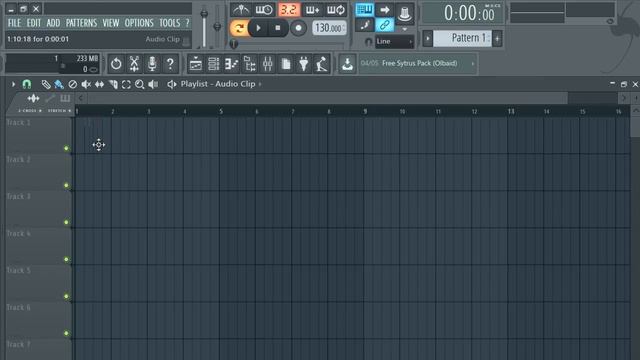Add a new pattern with plus button

pos(497,39)
